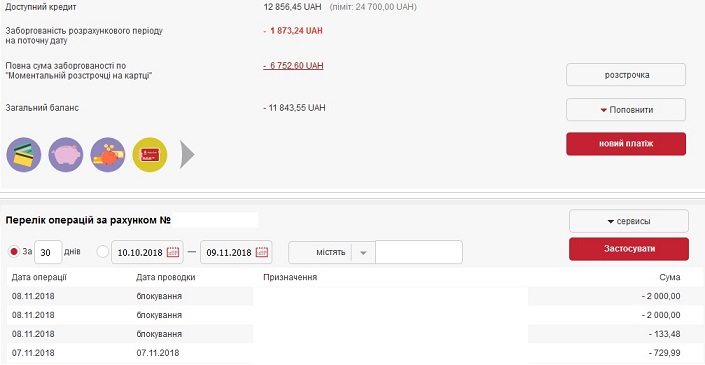Open the pink piggy bank icon
Screen dimensions: 705x365
tap(66, 155)
